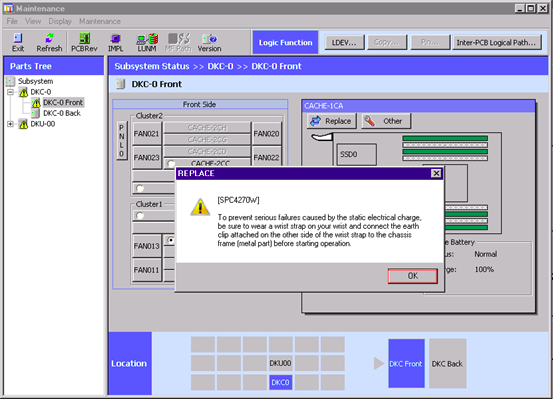Viewport: 553px width, 399px height.
Task: Click the Version toolbar icon
Action: click(x=209, y=42)
